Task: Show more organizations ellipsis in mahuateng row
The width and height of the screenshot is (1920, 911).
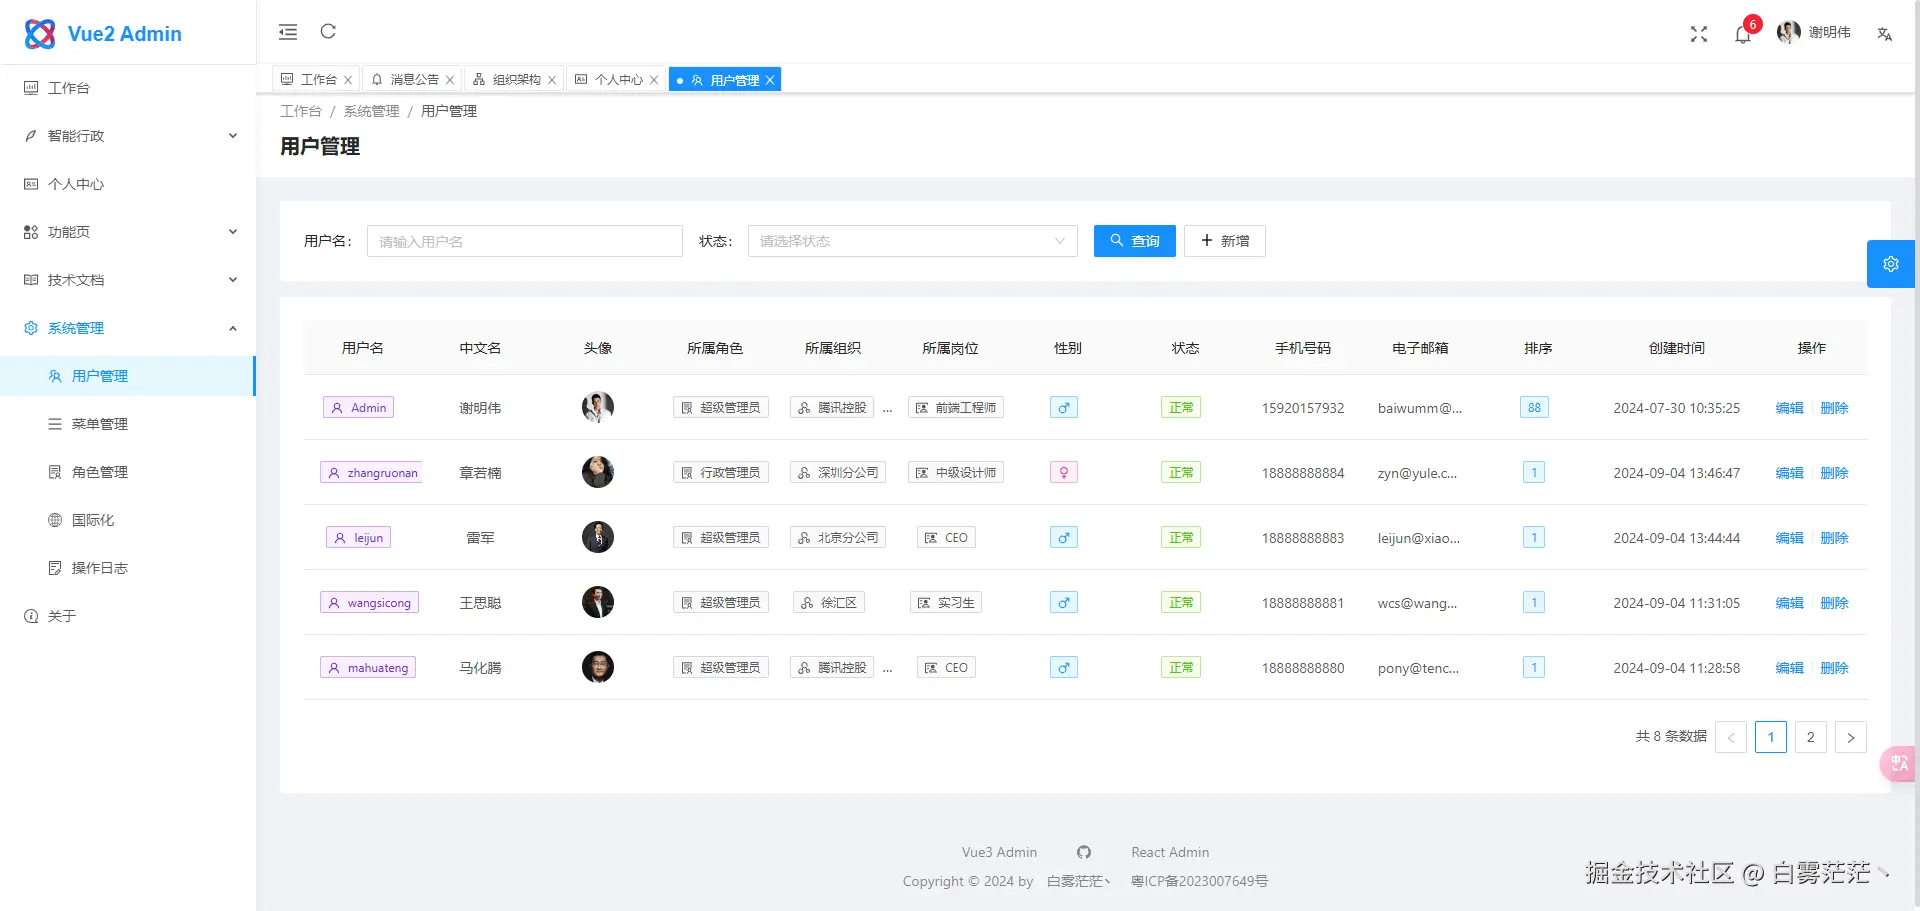Action: 887,668
